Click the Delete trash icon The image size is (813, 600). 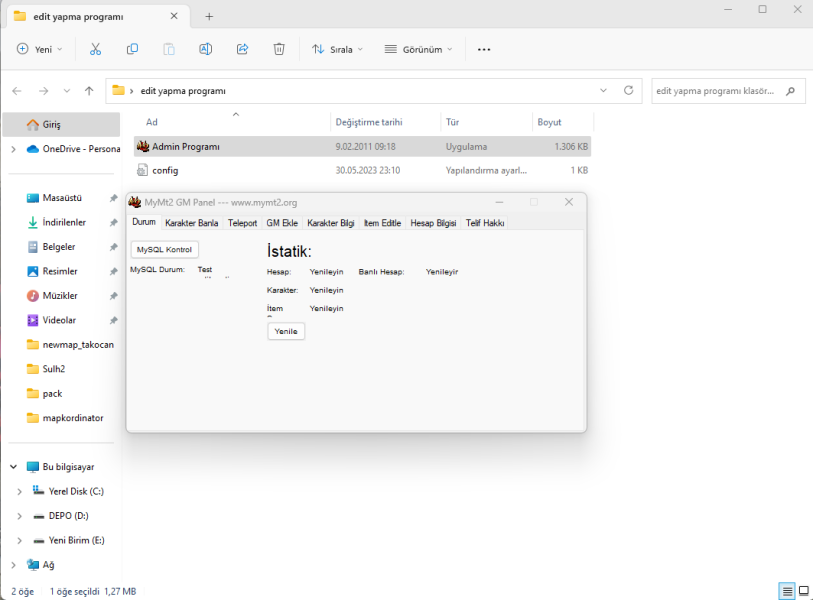pyautogui.click(x=279, y=49)
